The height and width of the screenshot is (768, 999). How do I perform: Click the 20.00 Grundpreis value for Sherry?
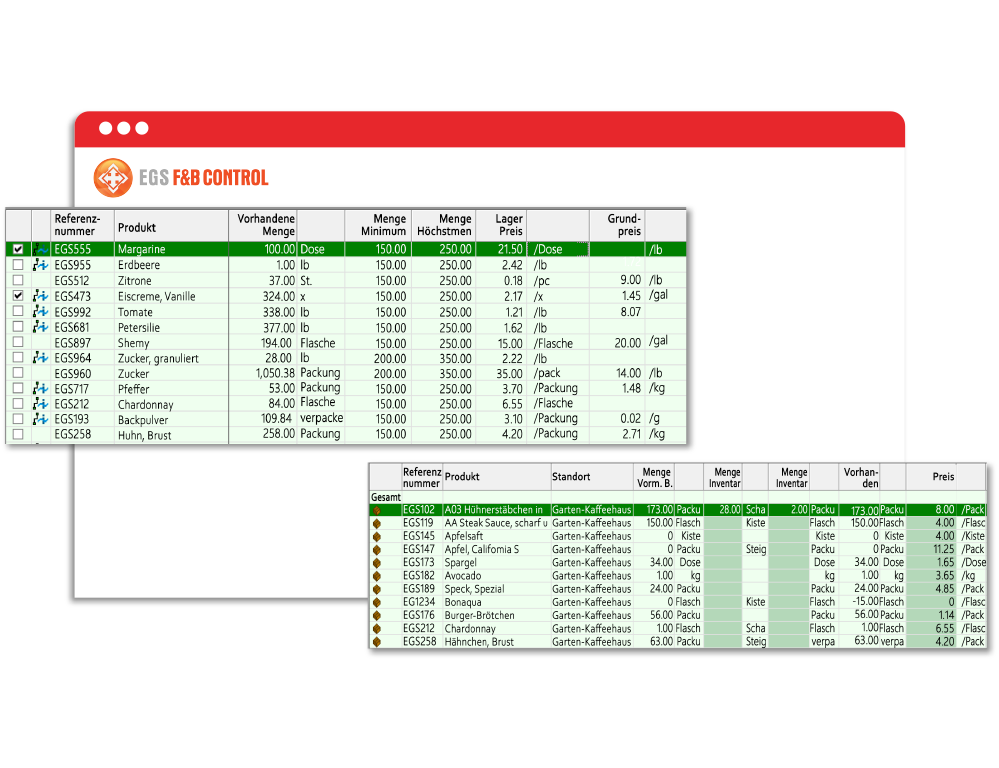pyautogui.click(x=628, y=343)
